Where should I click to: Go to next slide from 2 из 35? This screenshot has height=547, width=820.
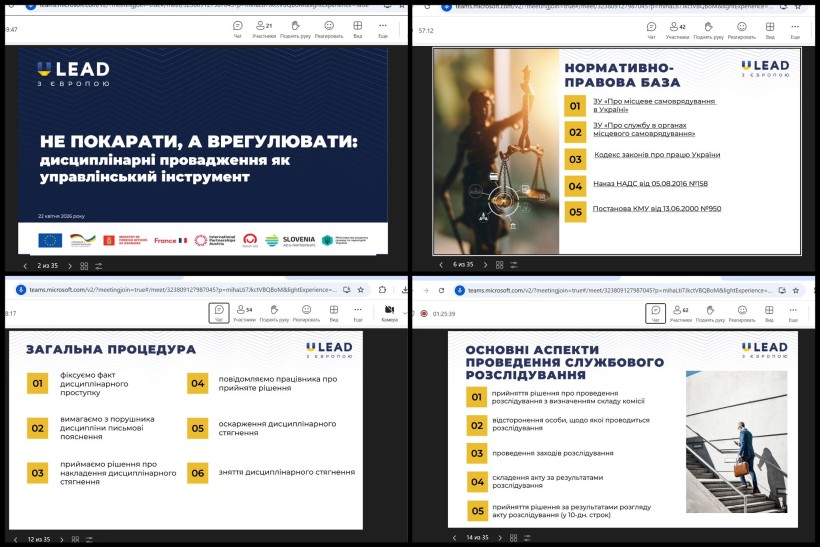coord(70,266)
